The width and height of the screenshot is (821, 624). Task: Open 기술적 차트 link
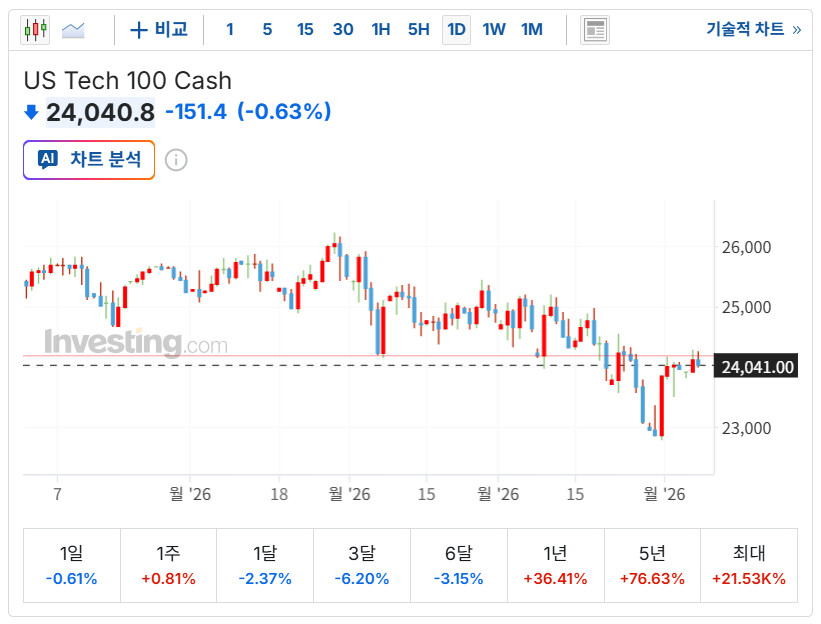coord(753,30)
